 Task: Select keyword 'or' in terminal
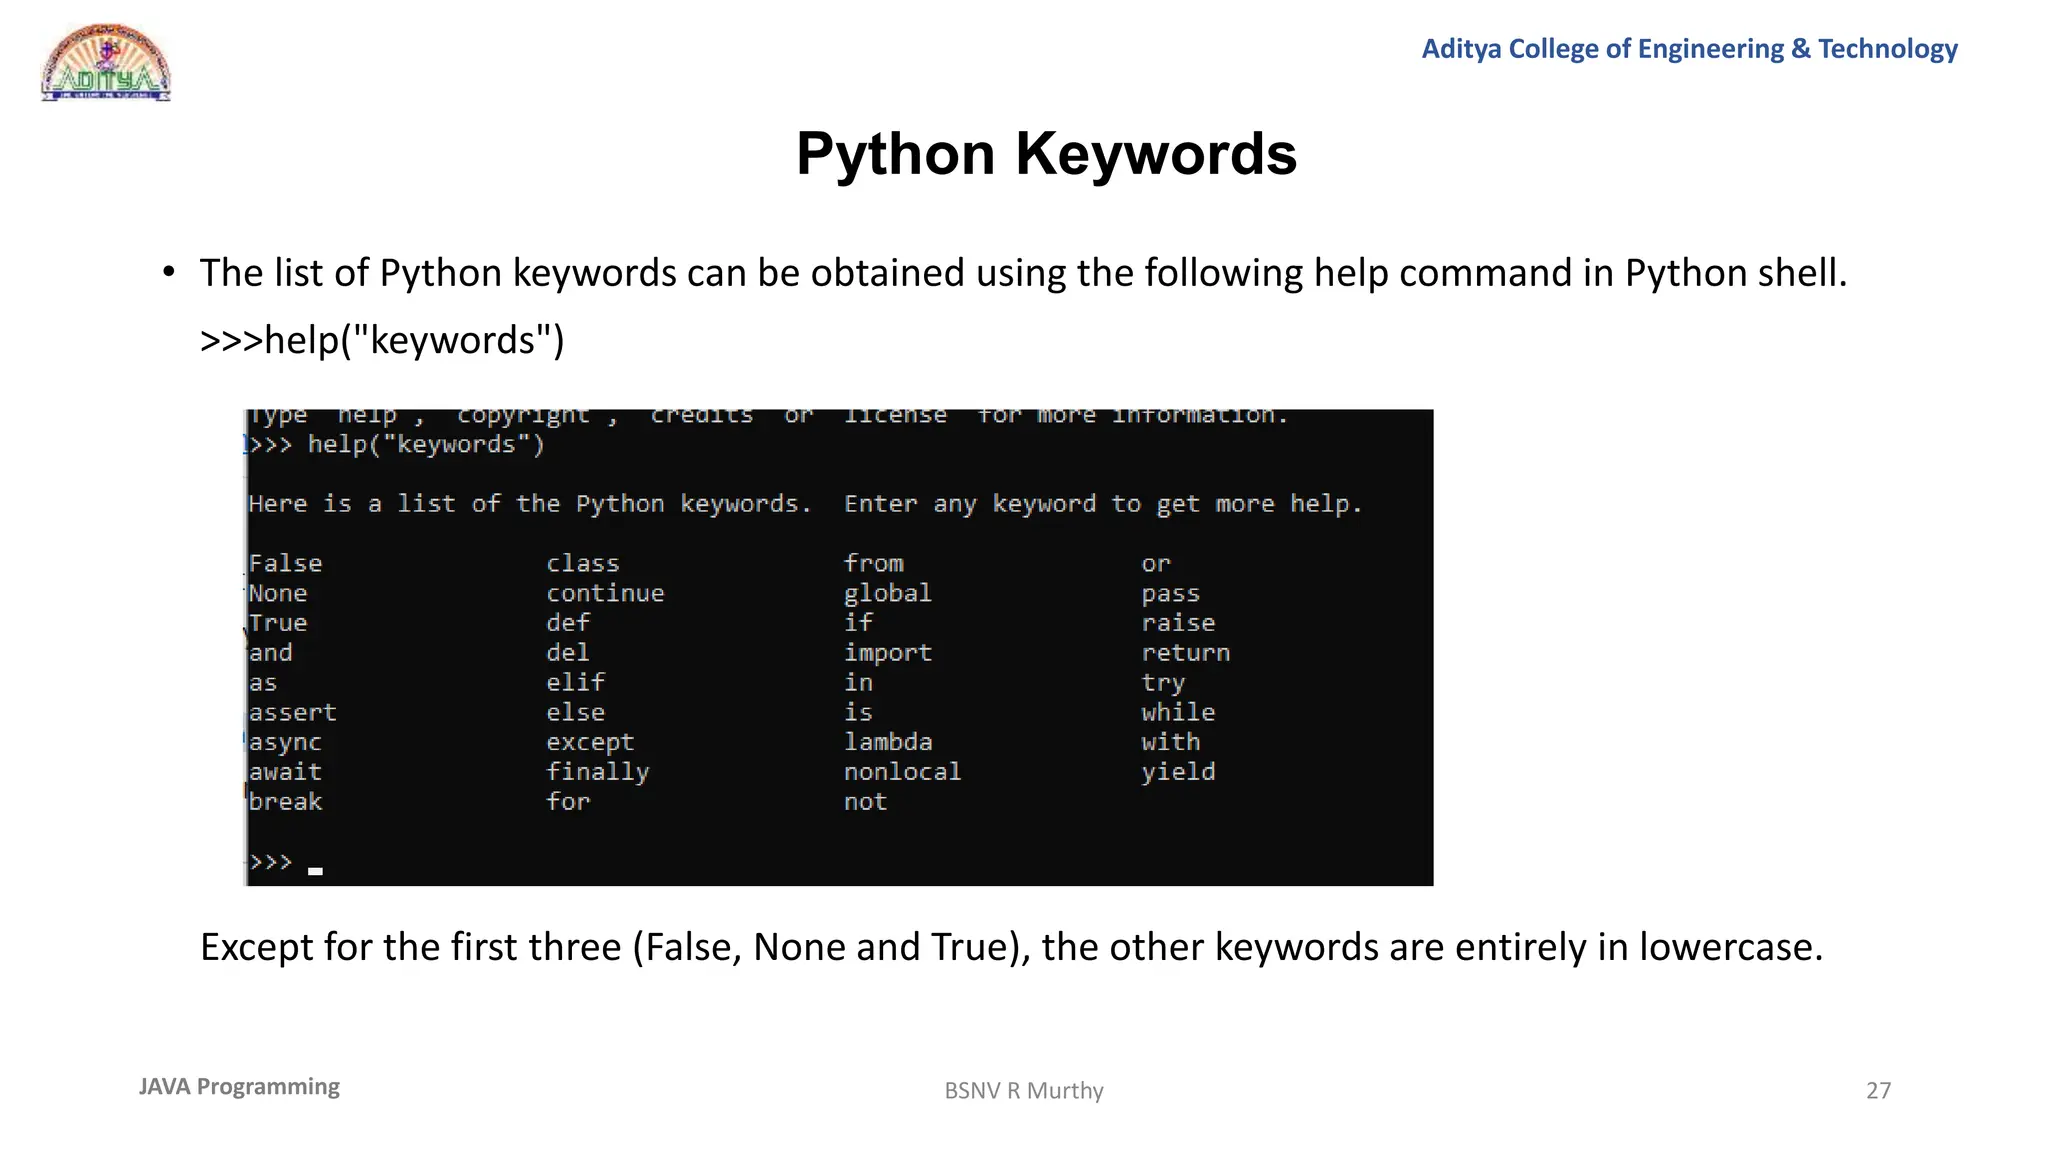point(1156,564)
